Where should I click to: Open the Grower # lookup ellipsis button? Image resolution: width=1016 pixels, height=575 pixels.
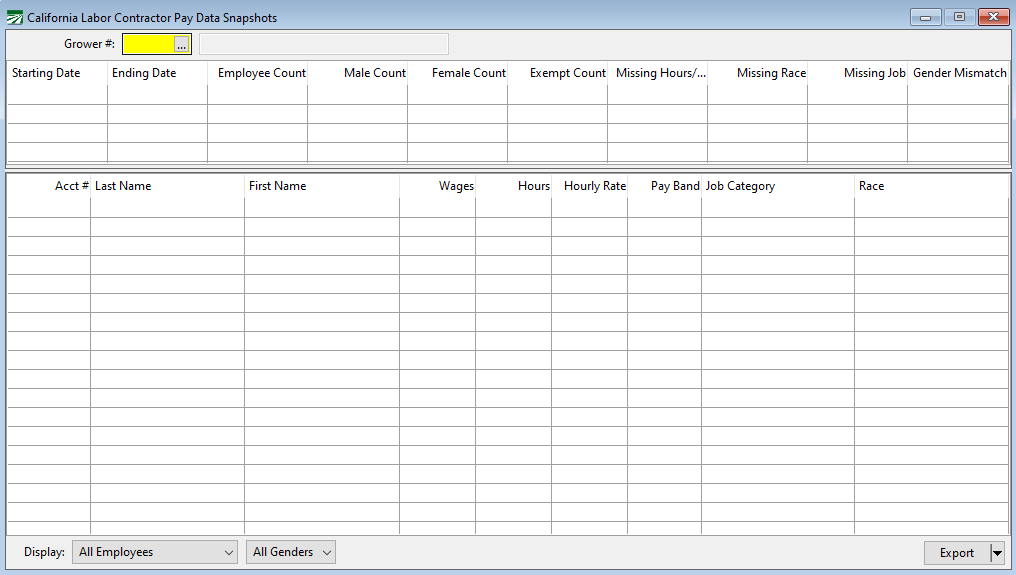(x=181, y=45)
